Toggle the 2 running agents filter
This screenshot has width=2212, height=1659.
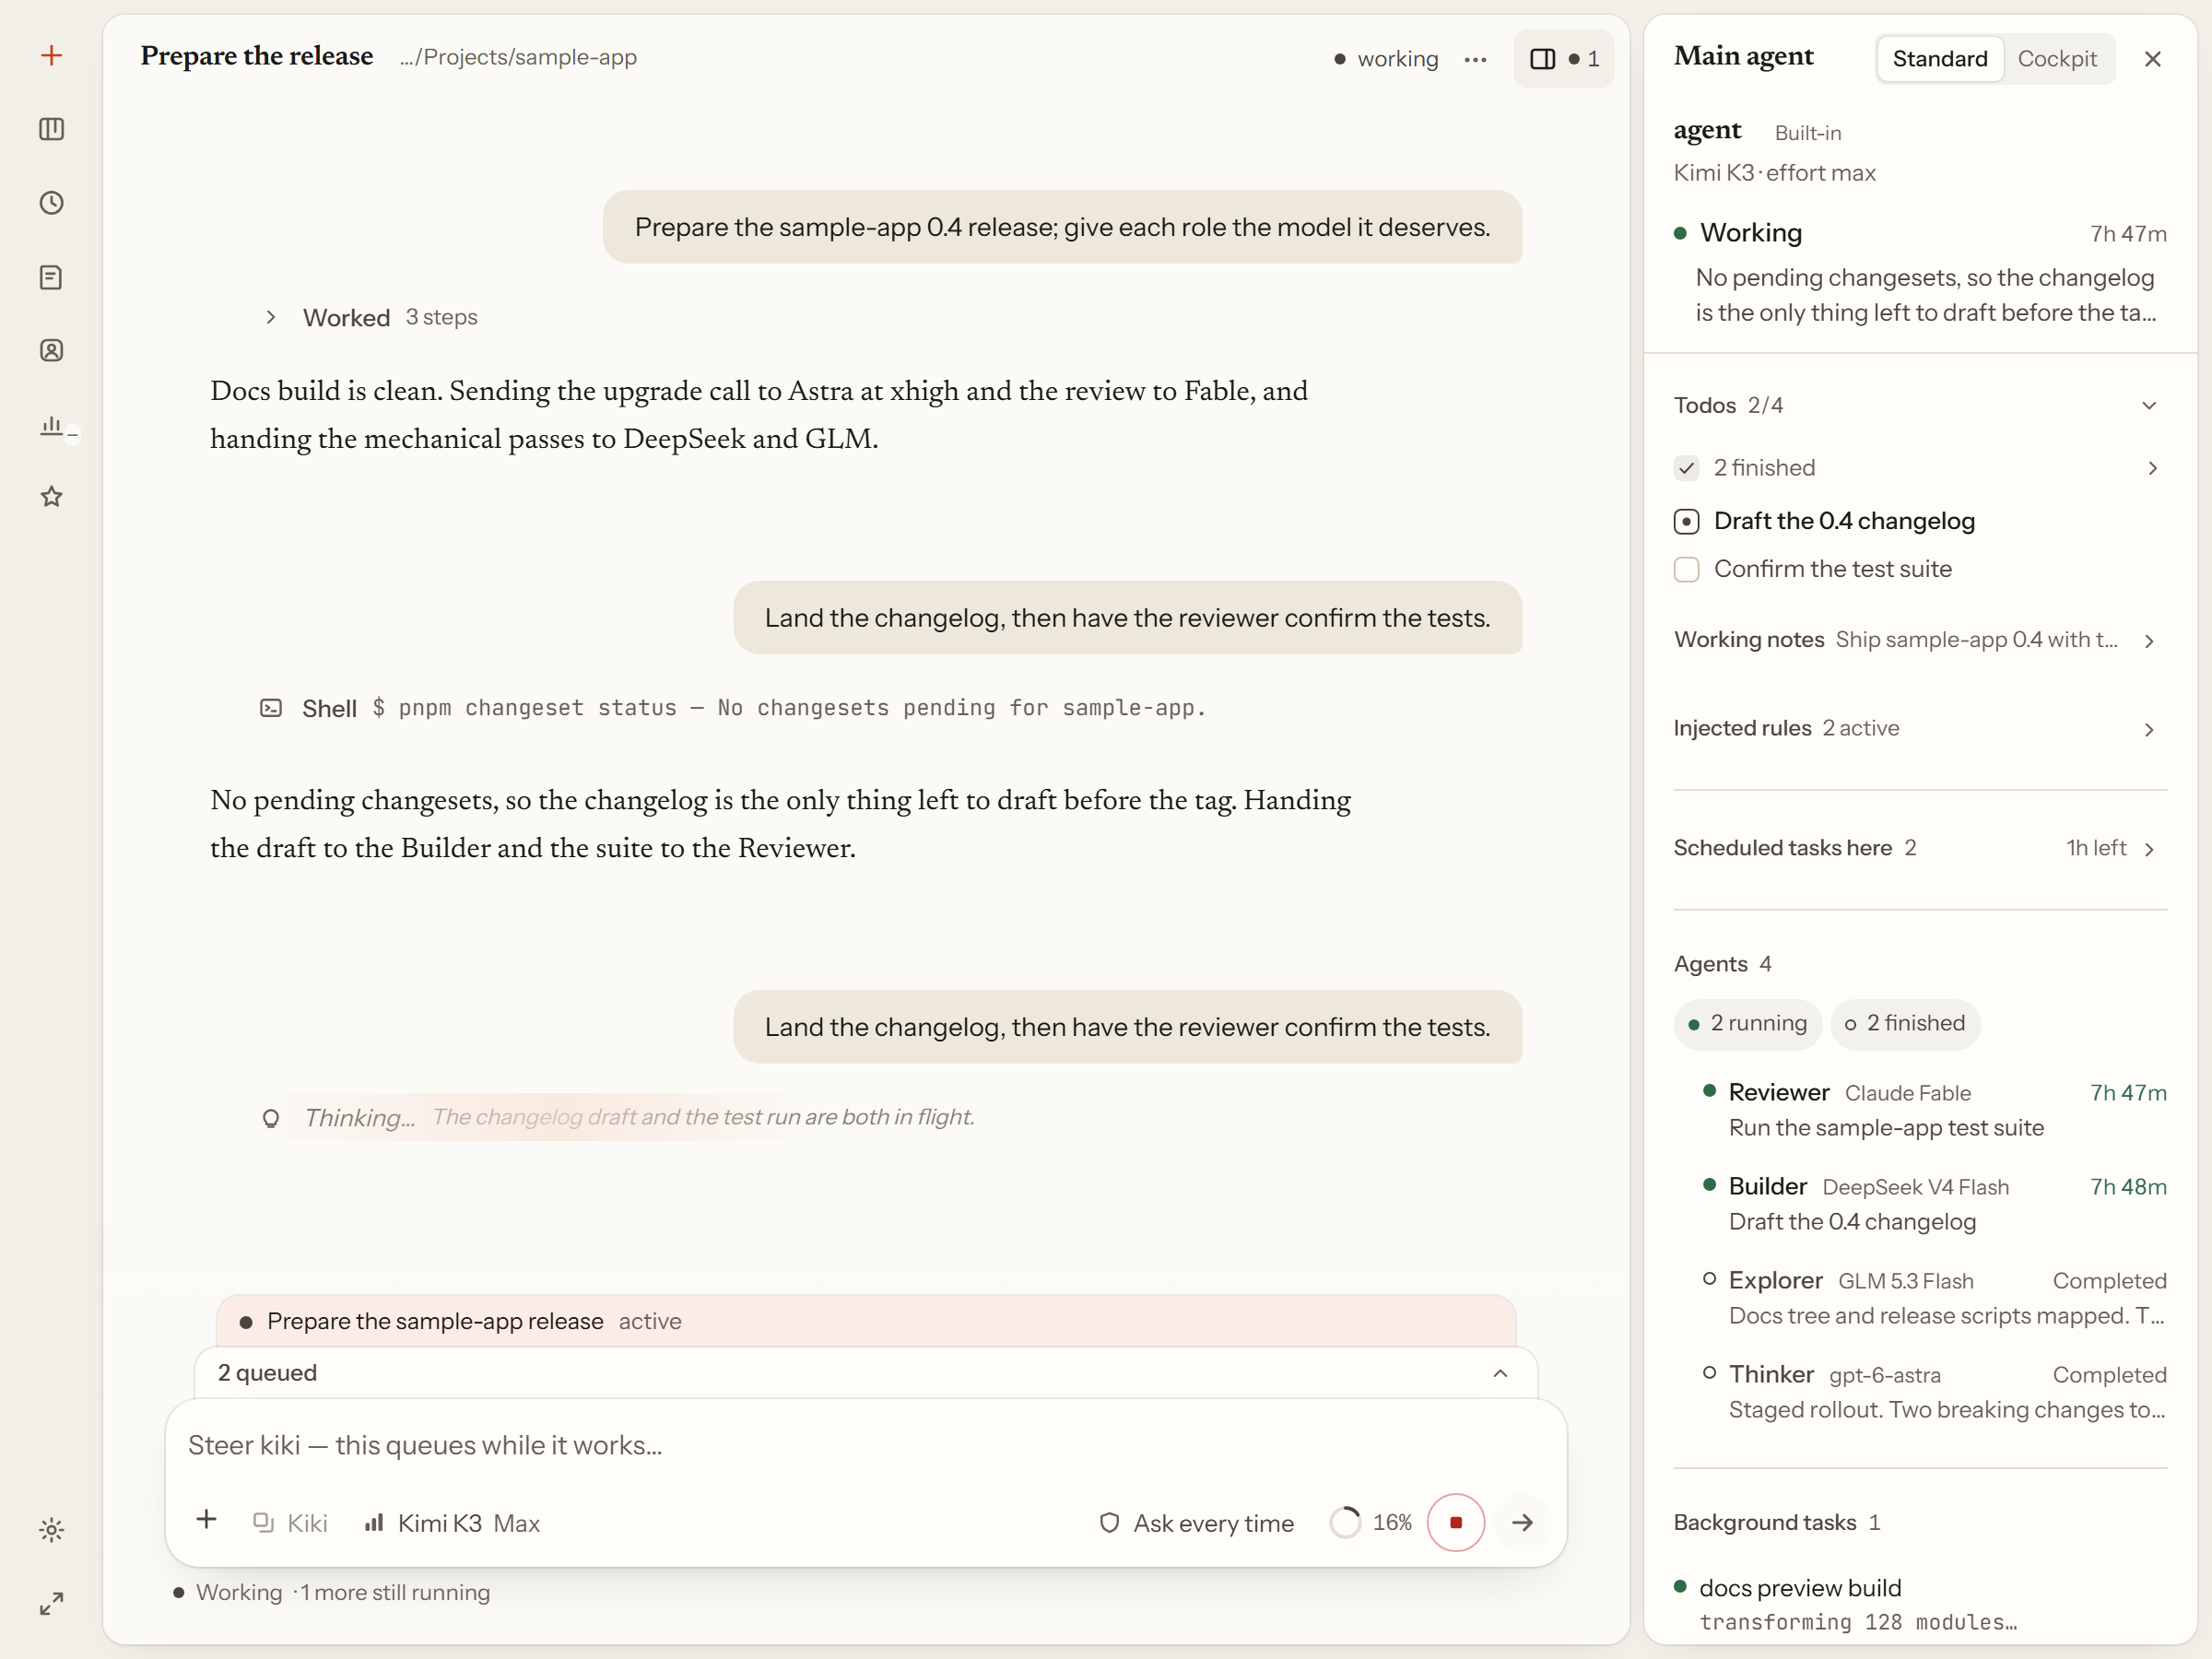[1748, 1024]
